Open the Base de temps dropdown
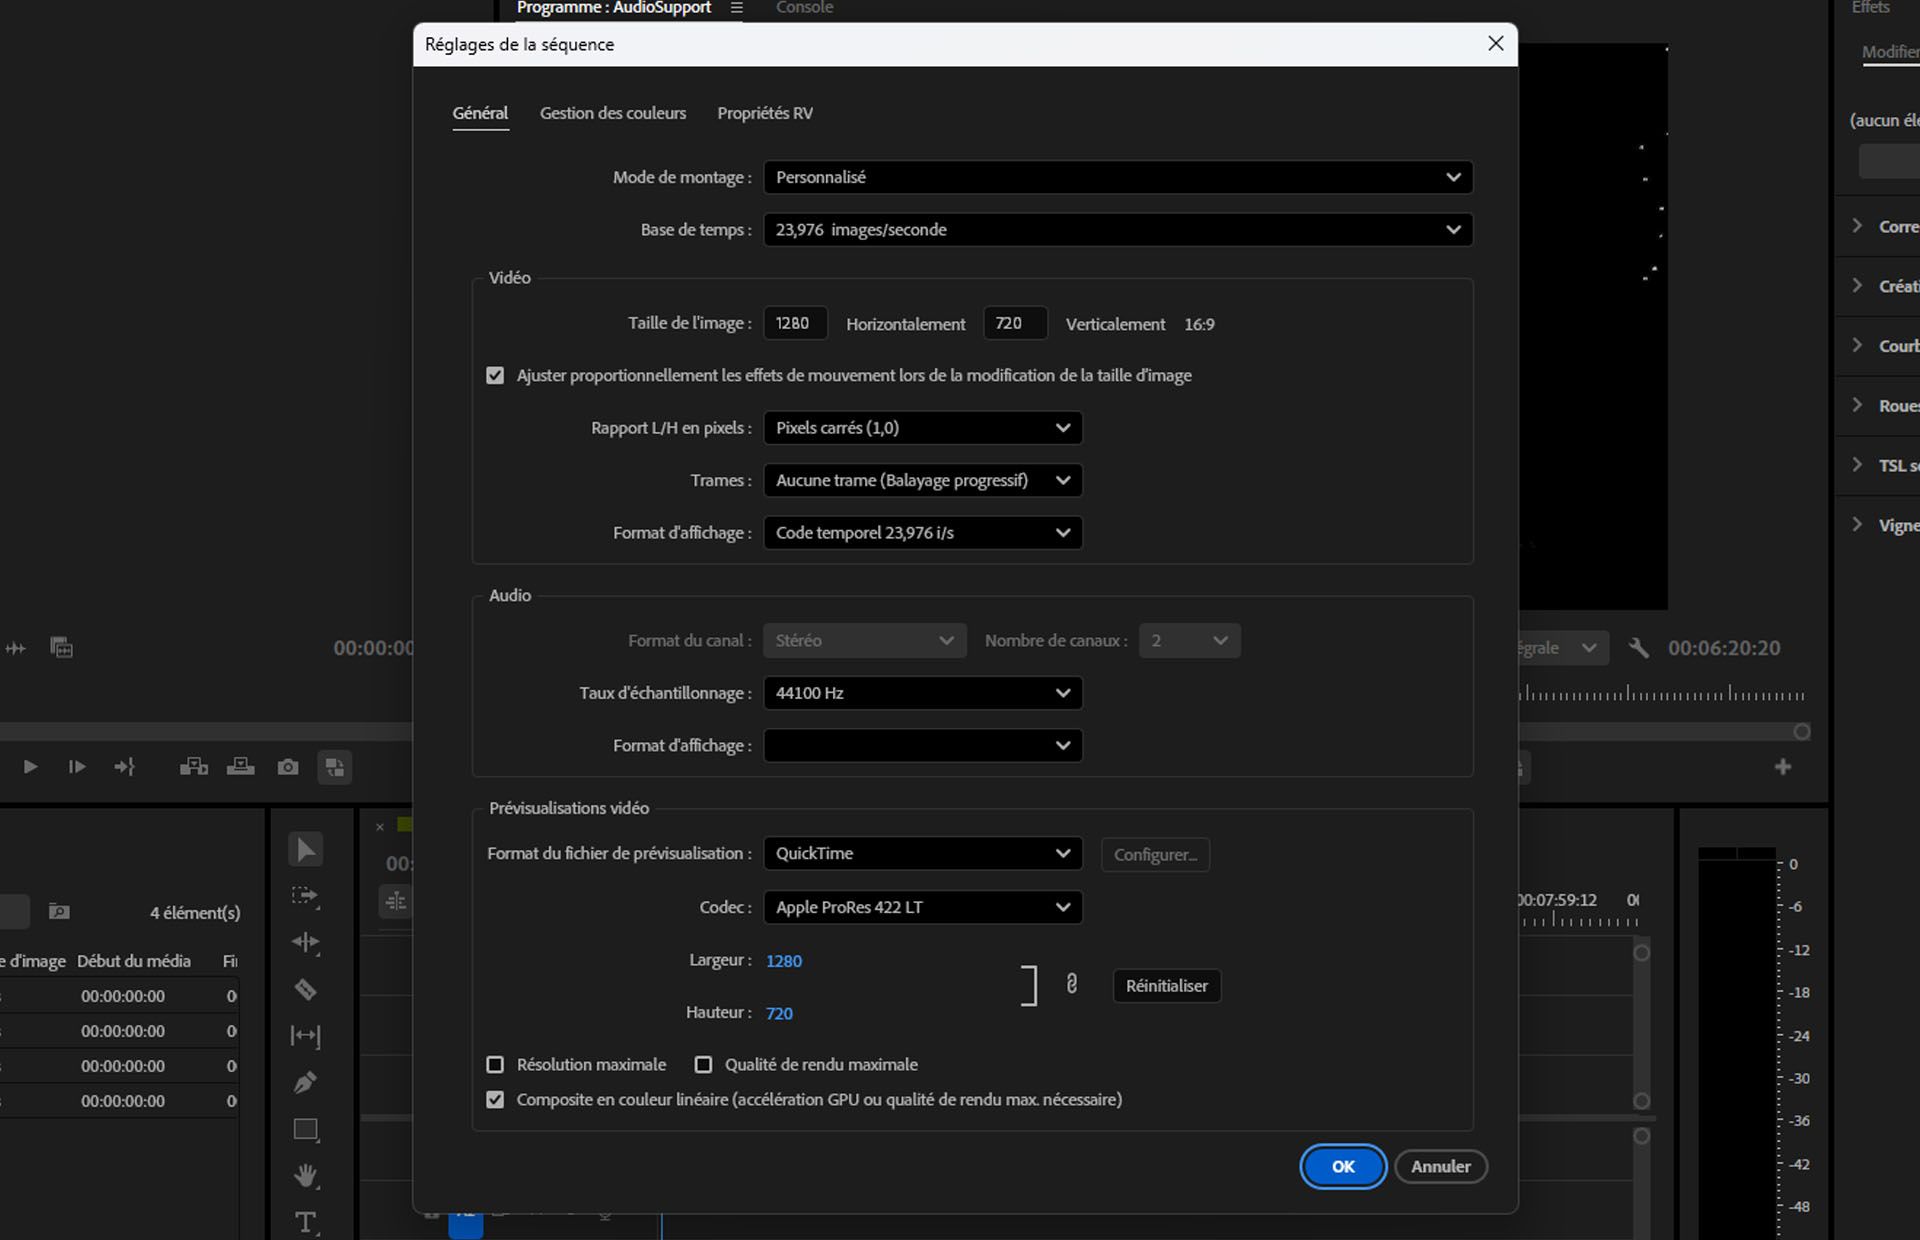This screenshot has height=1240, width=1920. 1117,229
